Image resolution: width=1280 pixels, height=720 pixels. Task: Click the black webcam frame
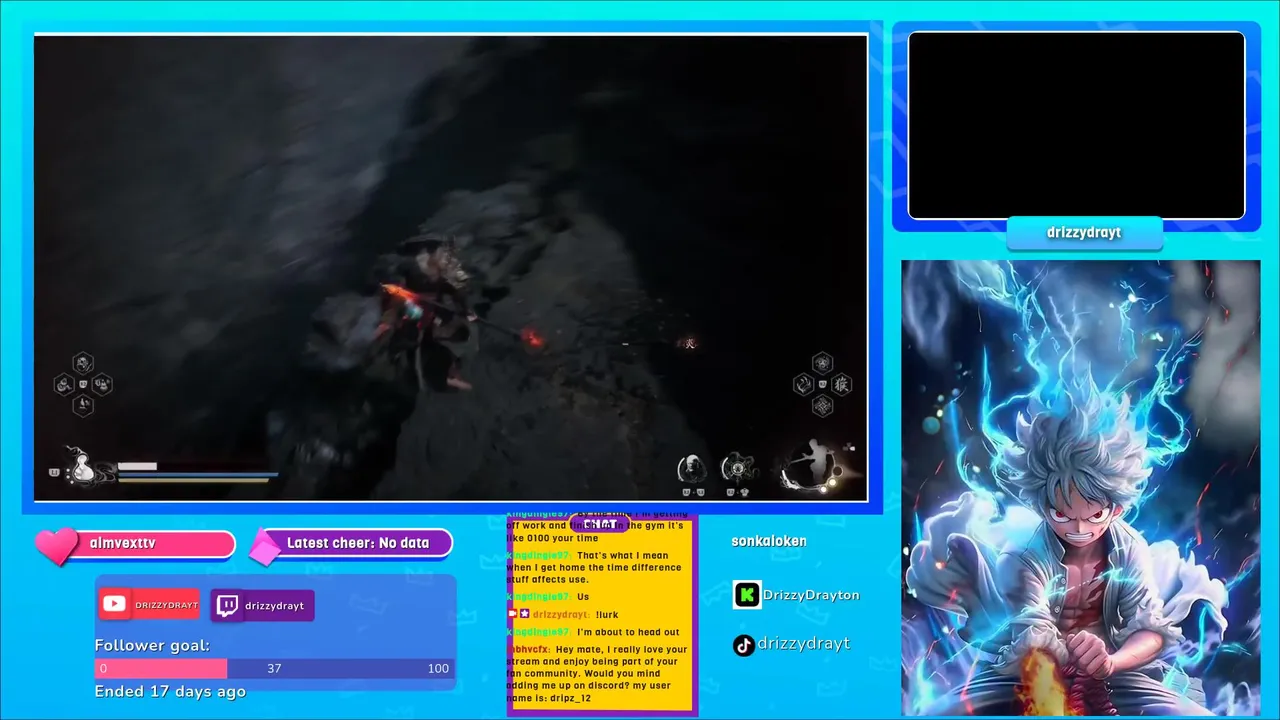coord(1076,125)
